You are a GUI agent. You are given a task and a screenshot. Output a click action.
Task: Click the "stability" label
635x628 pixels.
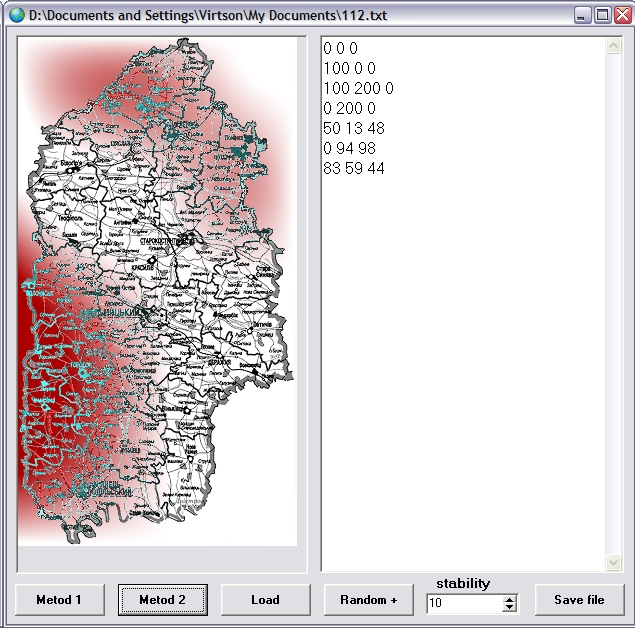[x=463, y=583]
